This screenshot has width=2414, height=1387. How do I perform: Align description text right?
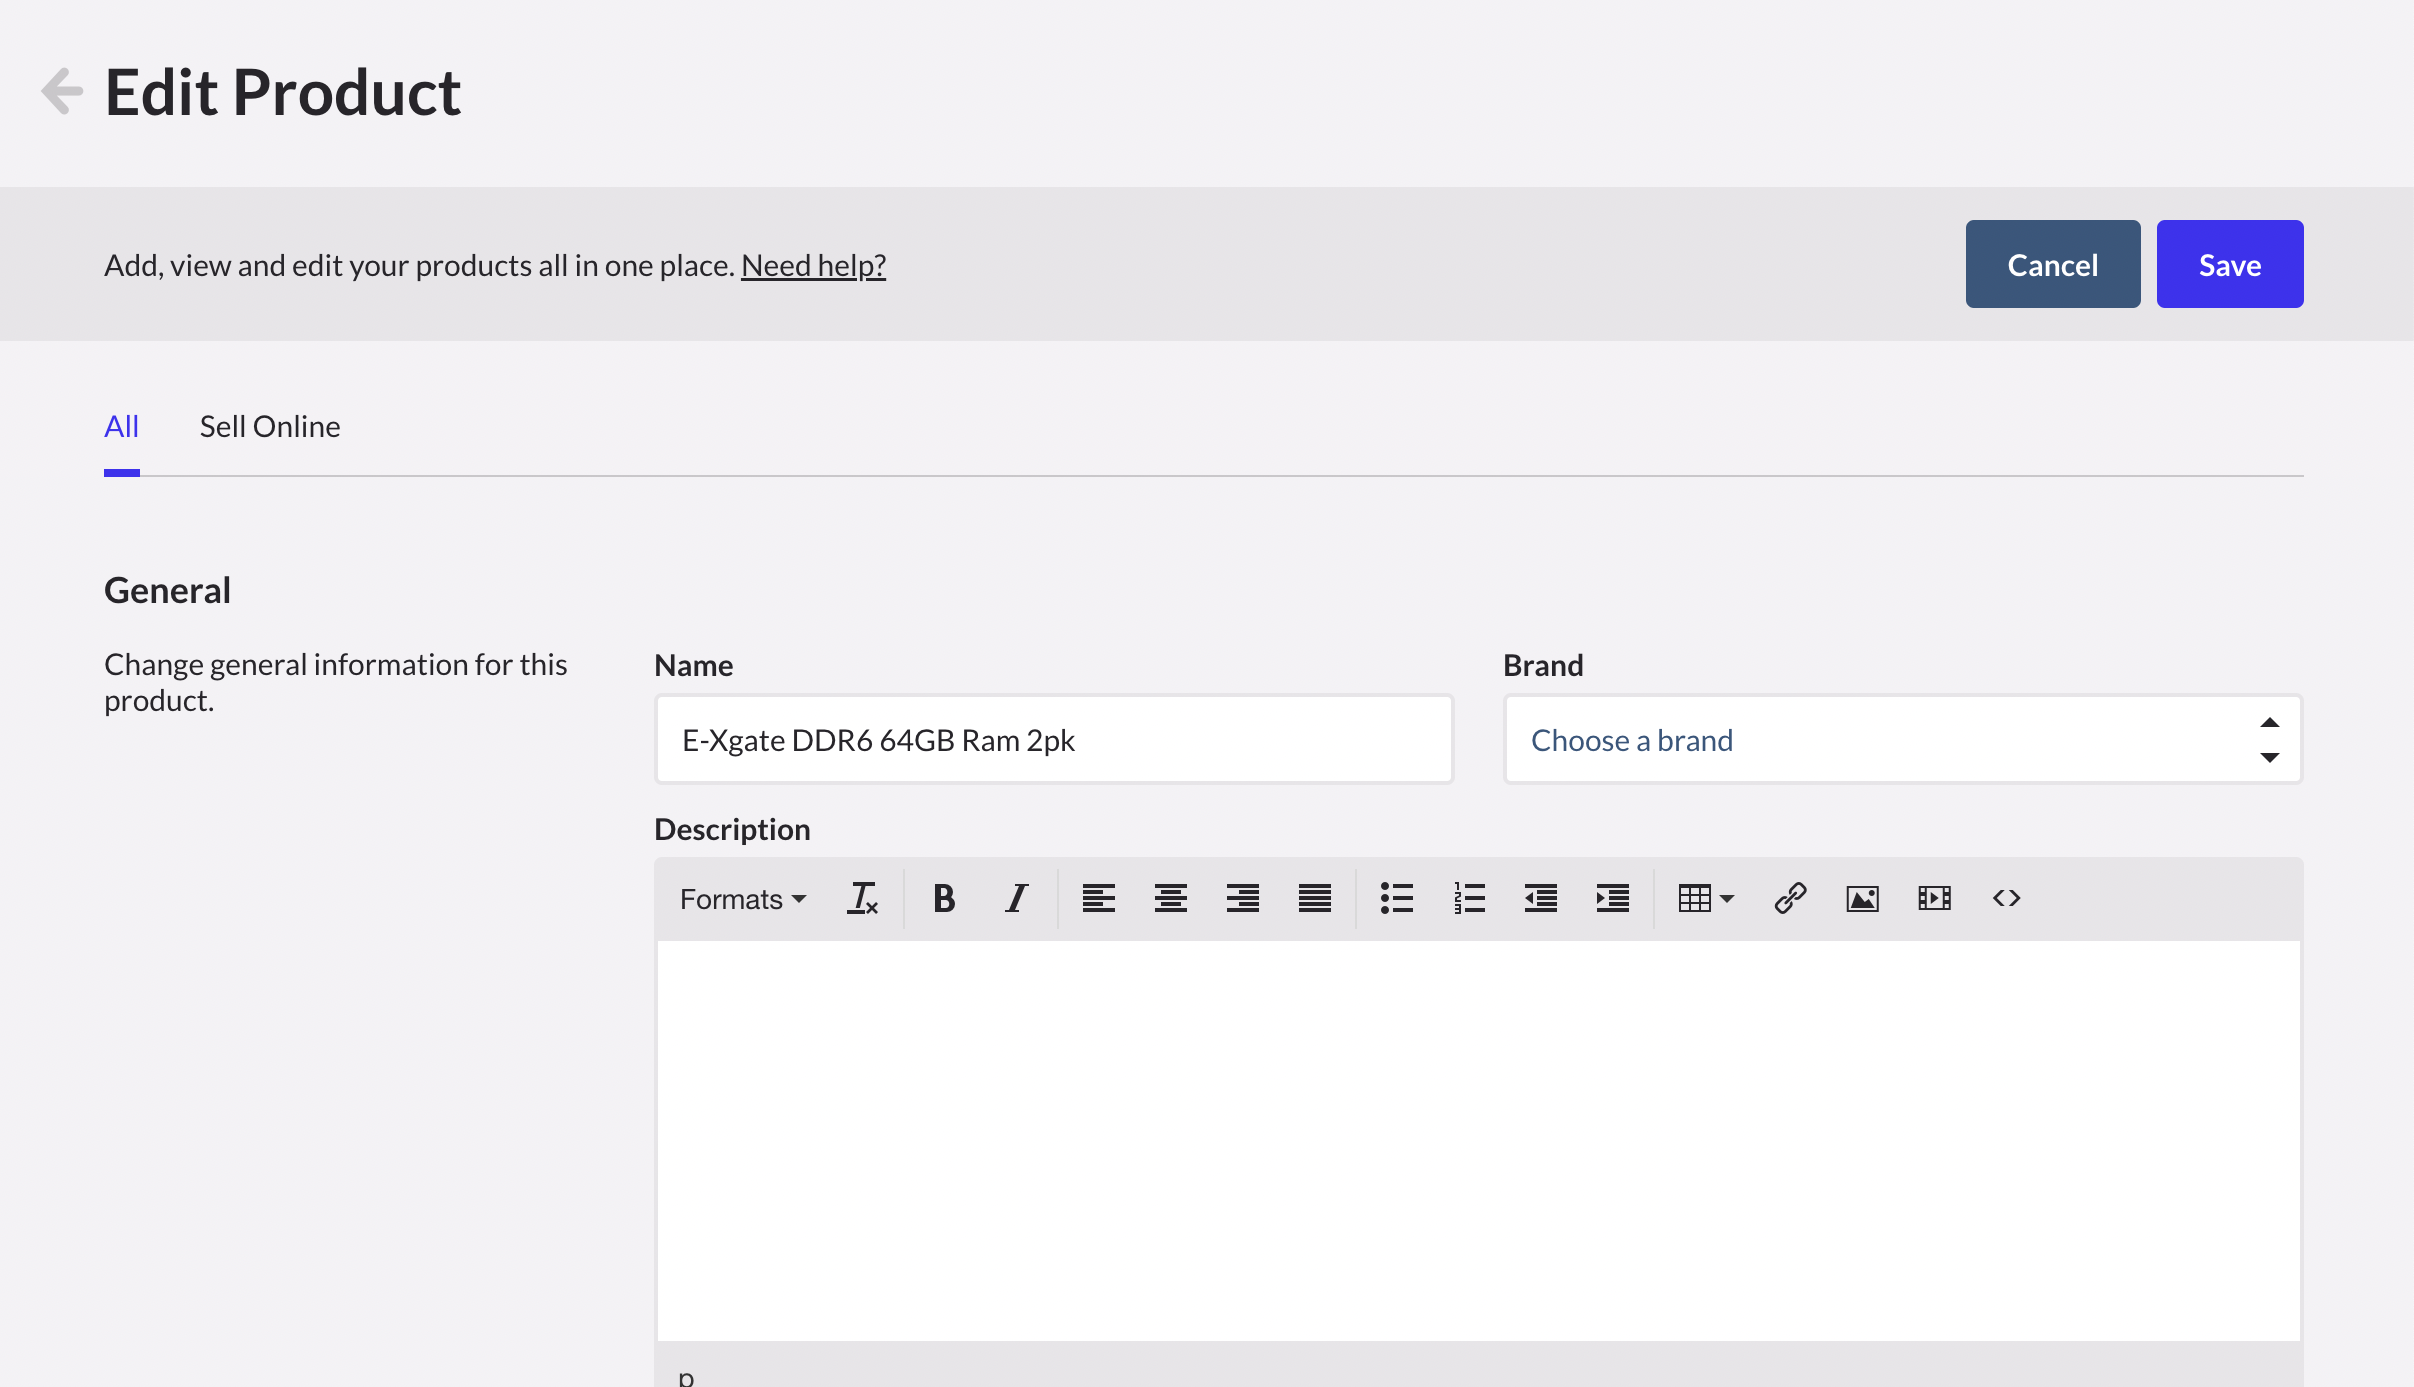point(1242,898)
